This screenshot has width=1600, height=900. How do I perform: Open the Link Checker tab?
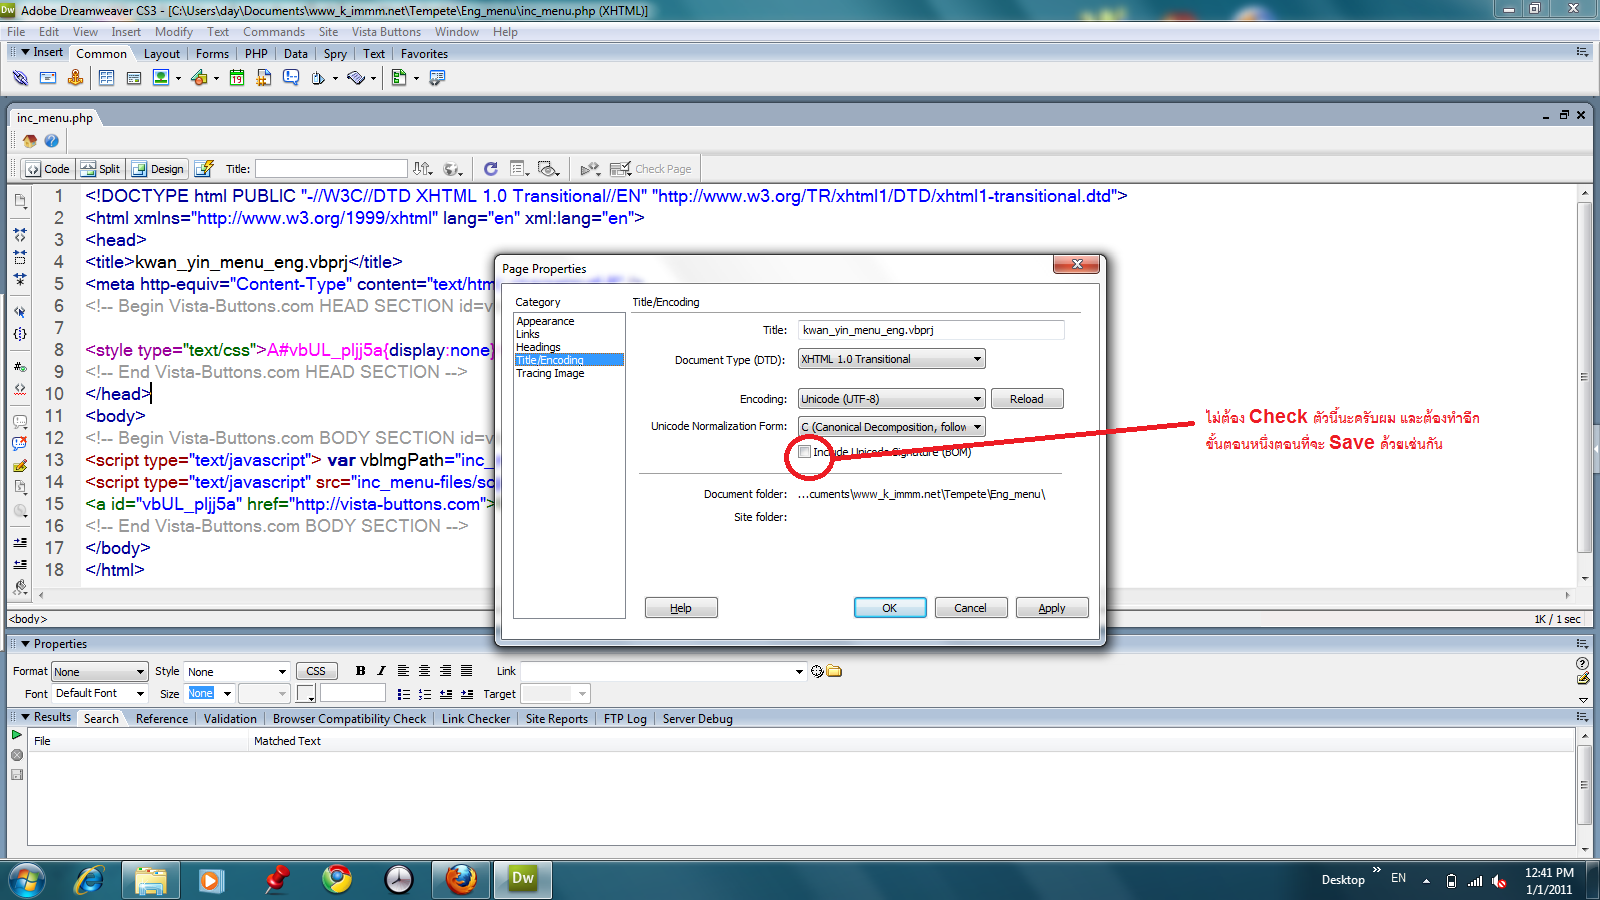pos(476,719)
